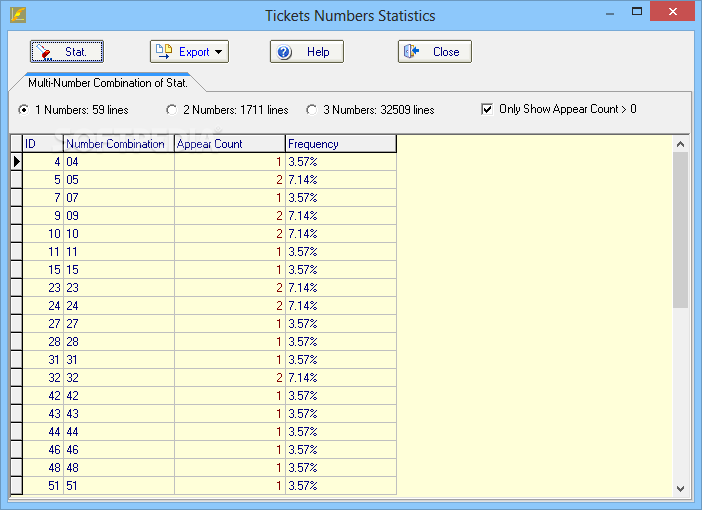The width and height of the screenshot is (702, 510).
Task: Toggle Only Show Appear Count > 0 checkbox
Action: tap(487, 109)
